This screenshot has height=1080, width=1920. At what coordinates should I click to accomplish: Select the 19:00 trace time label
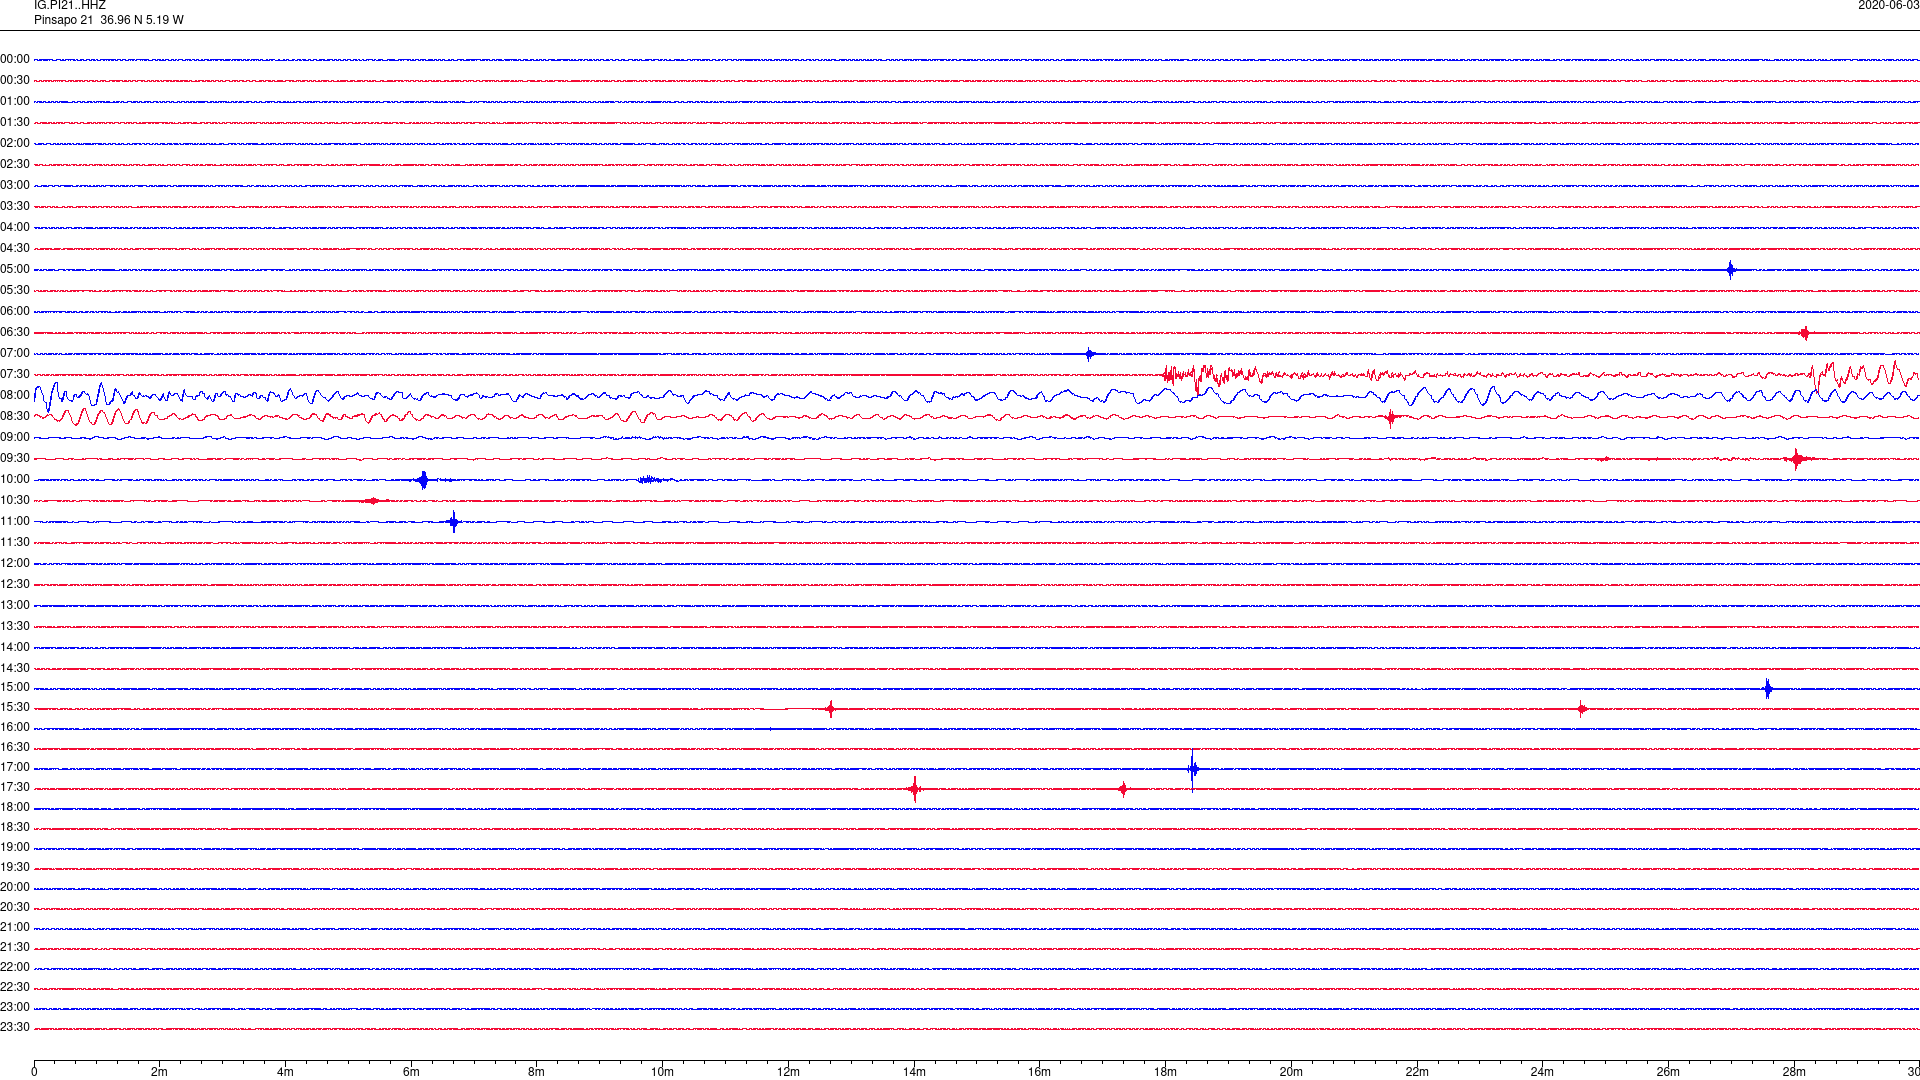pyautogui.click(x=15, y=847)
